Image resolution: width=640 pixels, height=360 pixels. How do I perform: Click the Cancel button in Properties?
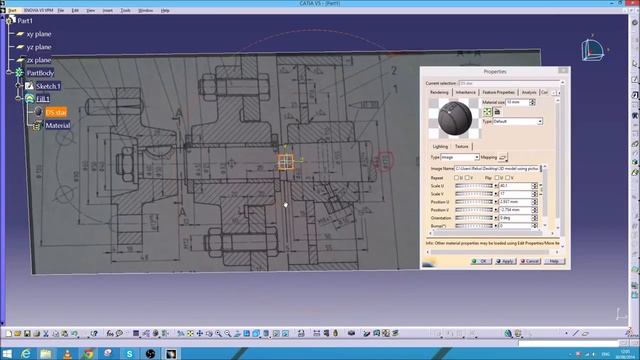coord(530,261)
